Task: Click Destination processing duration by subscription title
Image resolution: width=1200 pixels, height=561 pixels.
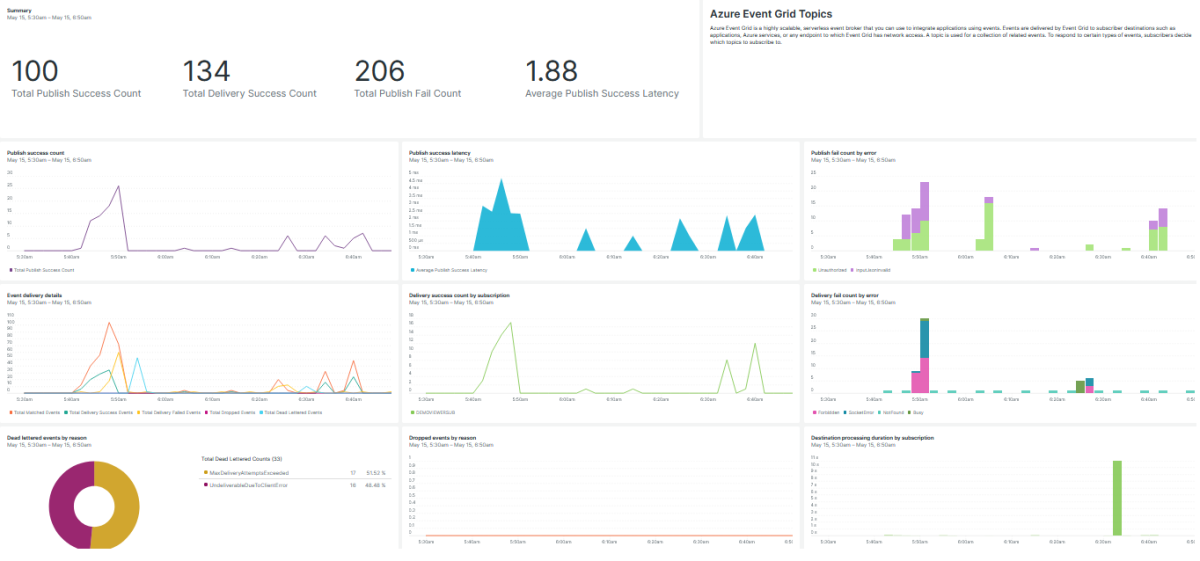Action: click(872, 437)
